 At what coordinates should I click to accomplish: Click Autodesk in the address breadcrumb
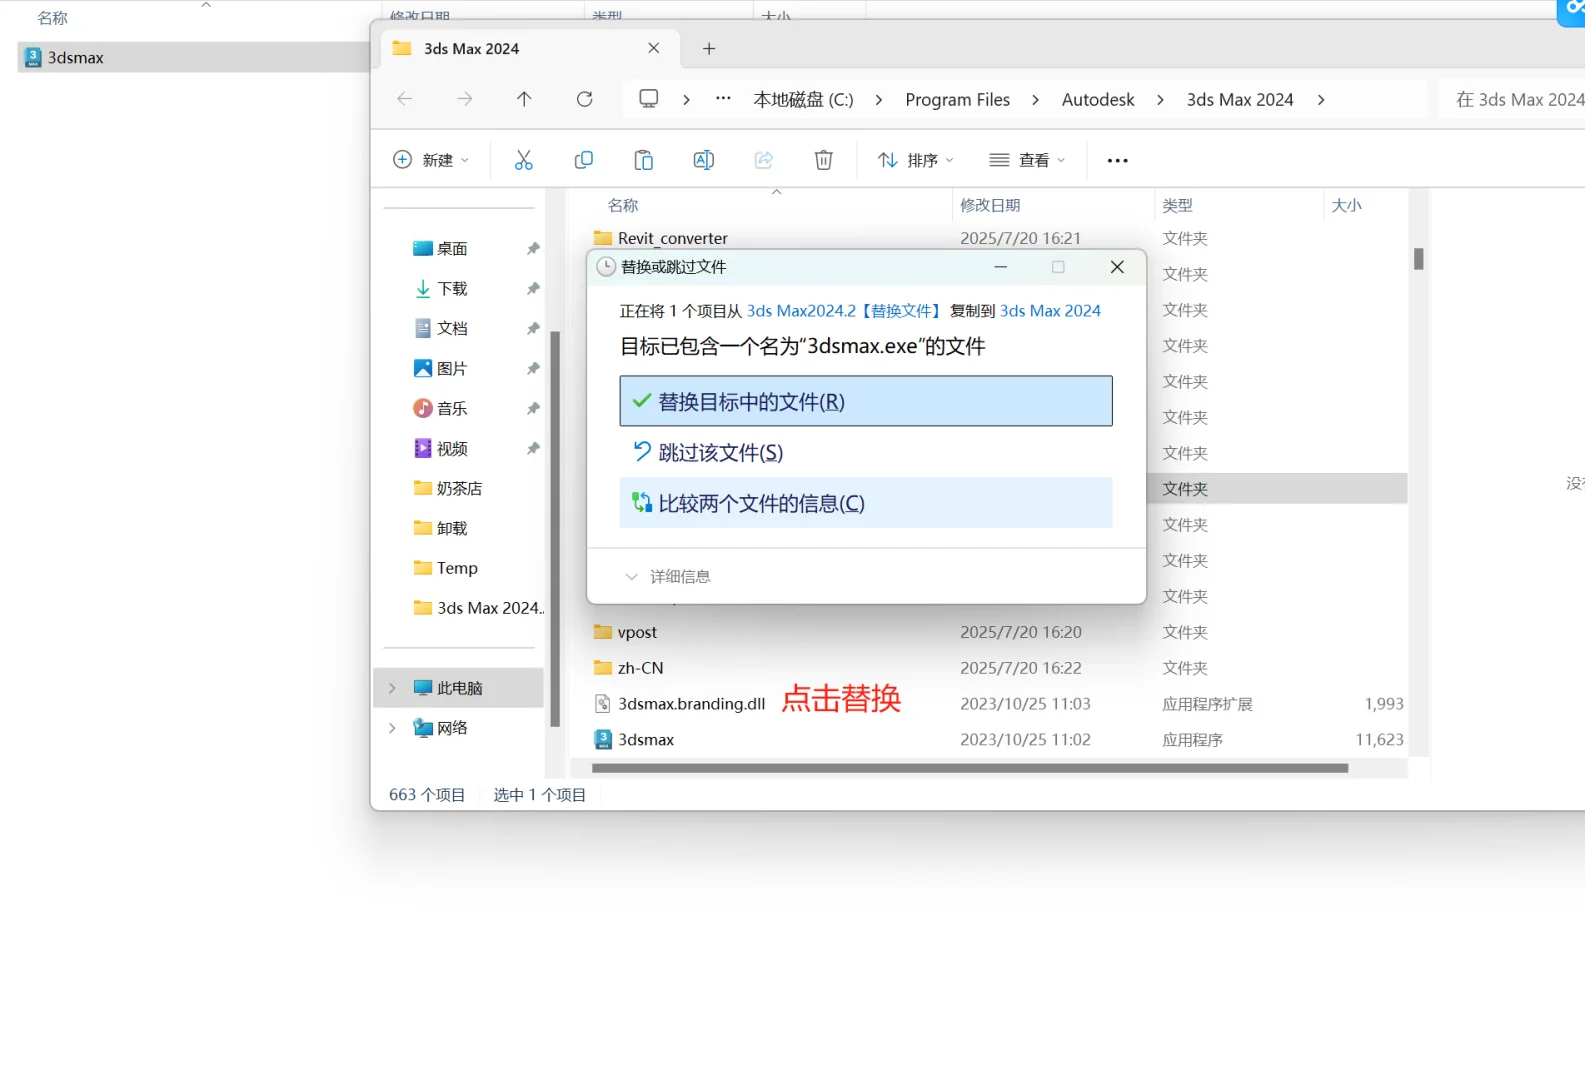click(x=1098, y=99)
